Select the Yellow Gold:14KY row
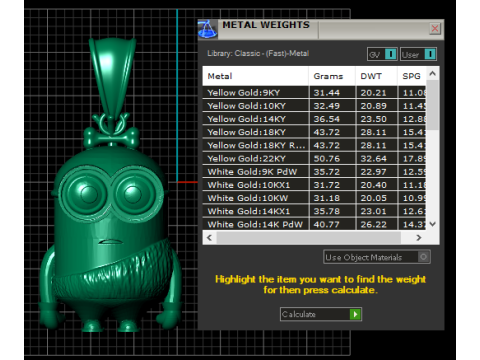This screenshot has height=360, width=480. [x=314, y=119]
